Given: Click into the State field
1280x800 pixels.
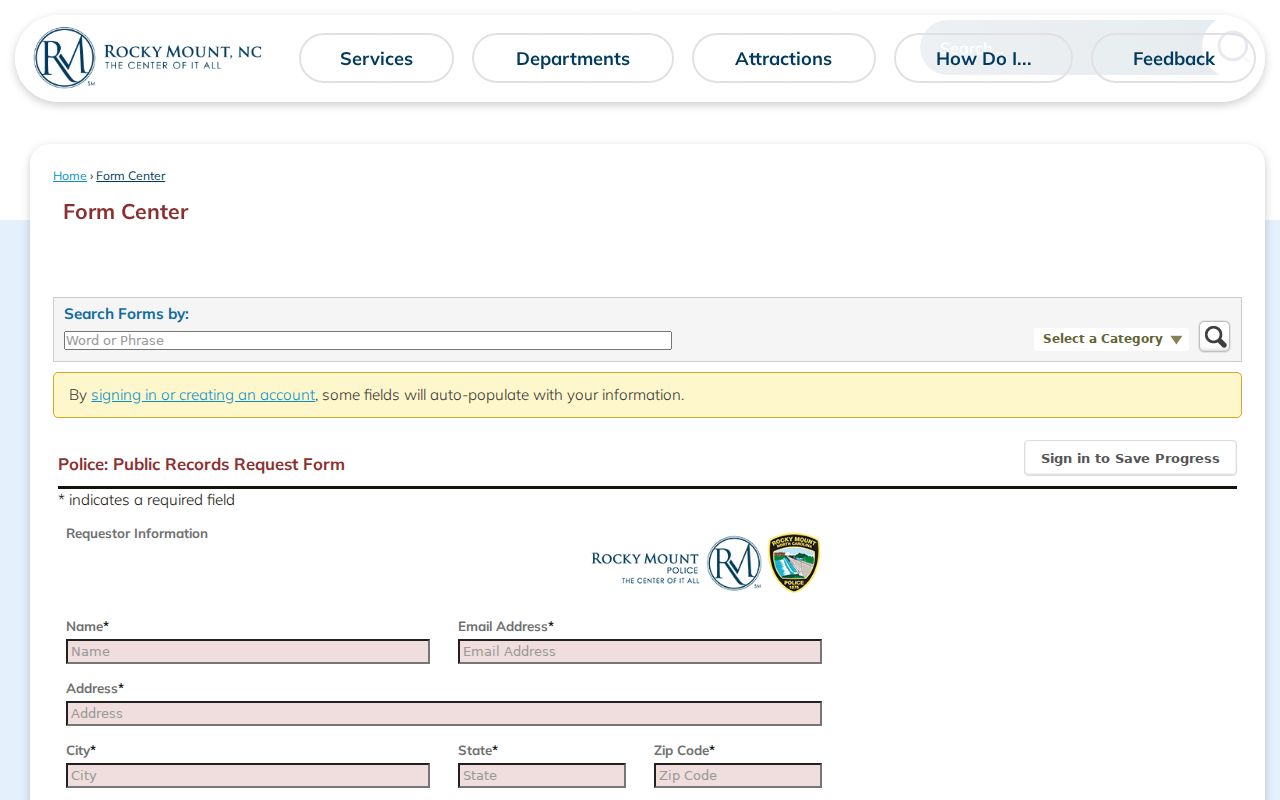Looking at the screenshot, I should click(x=542, y=775).
